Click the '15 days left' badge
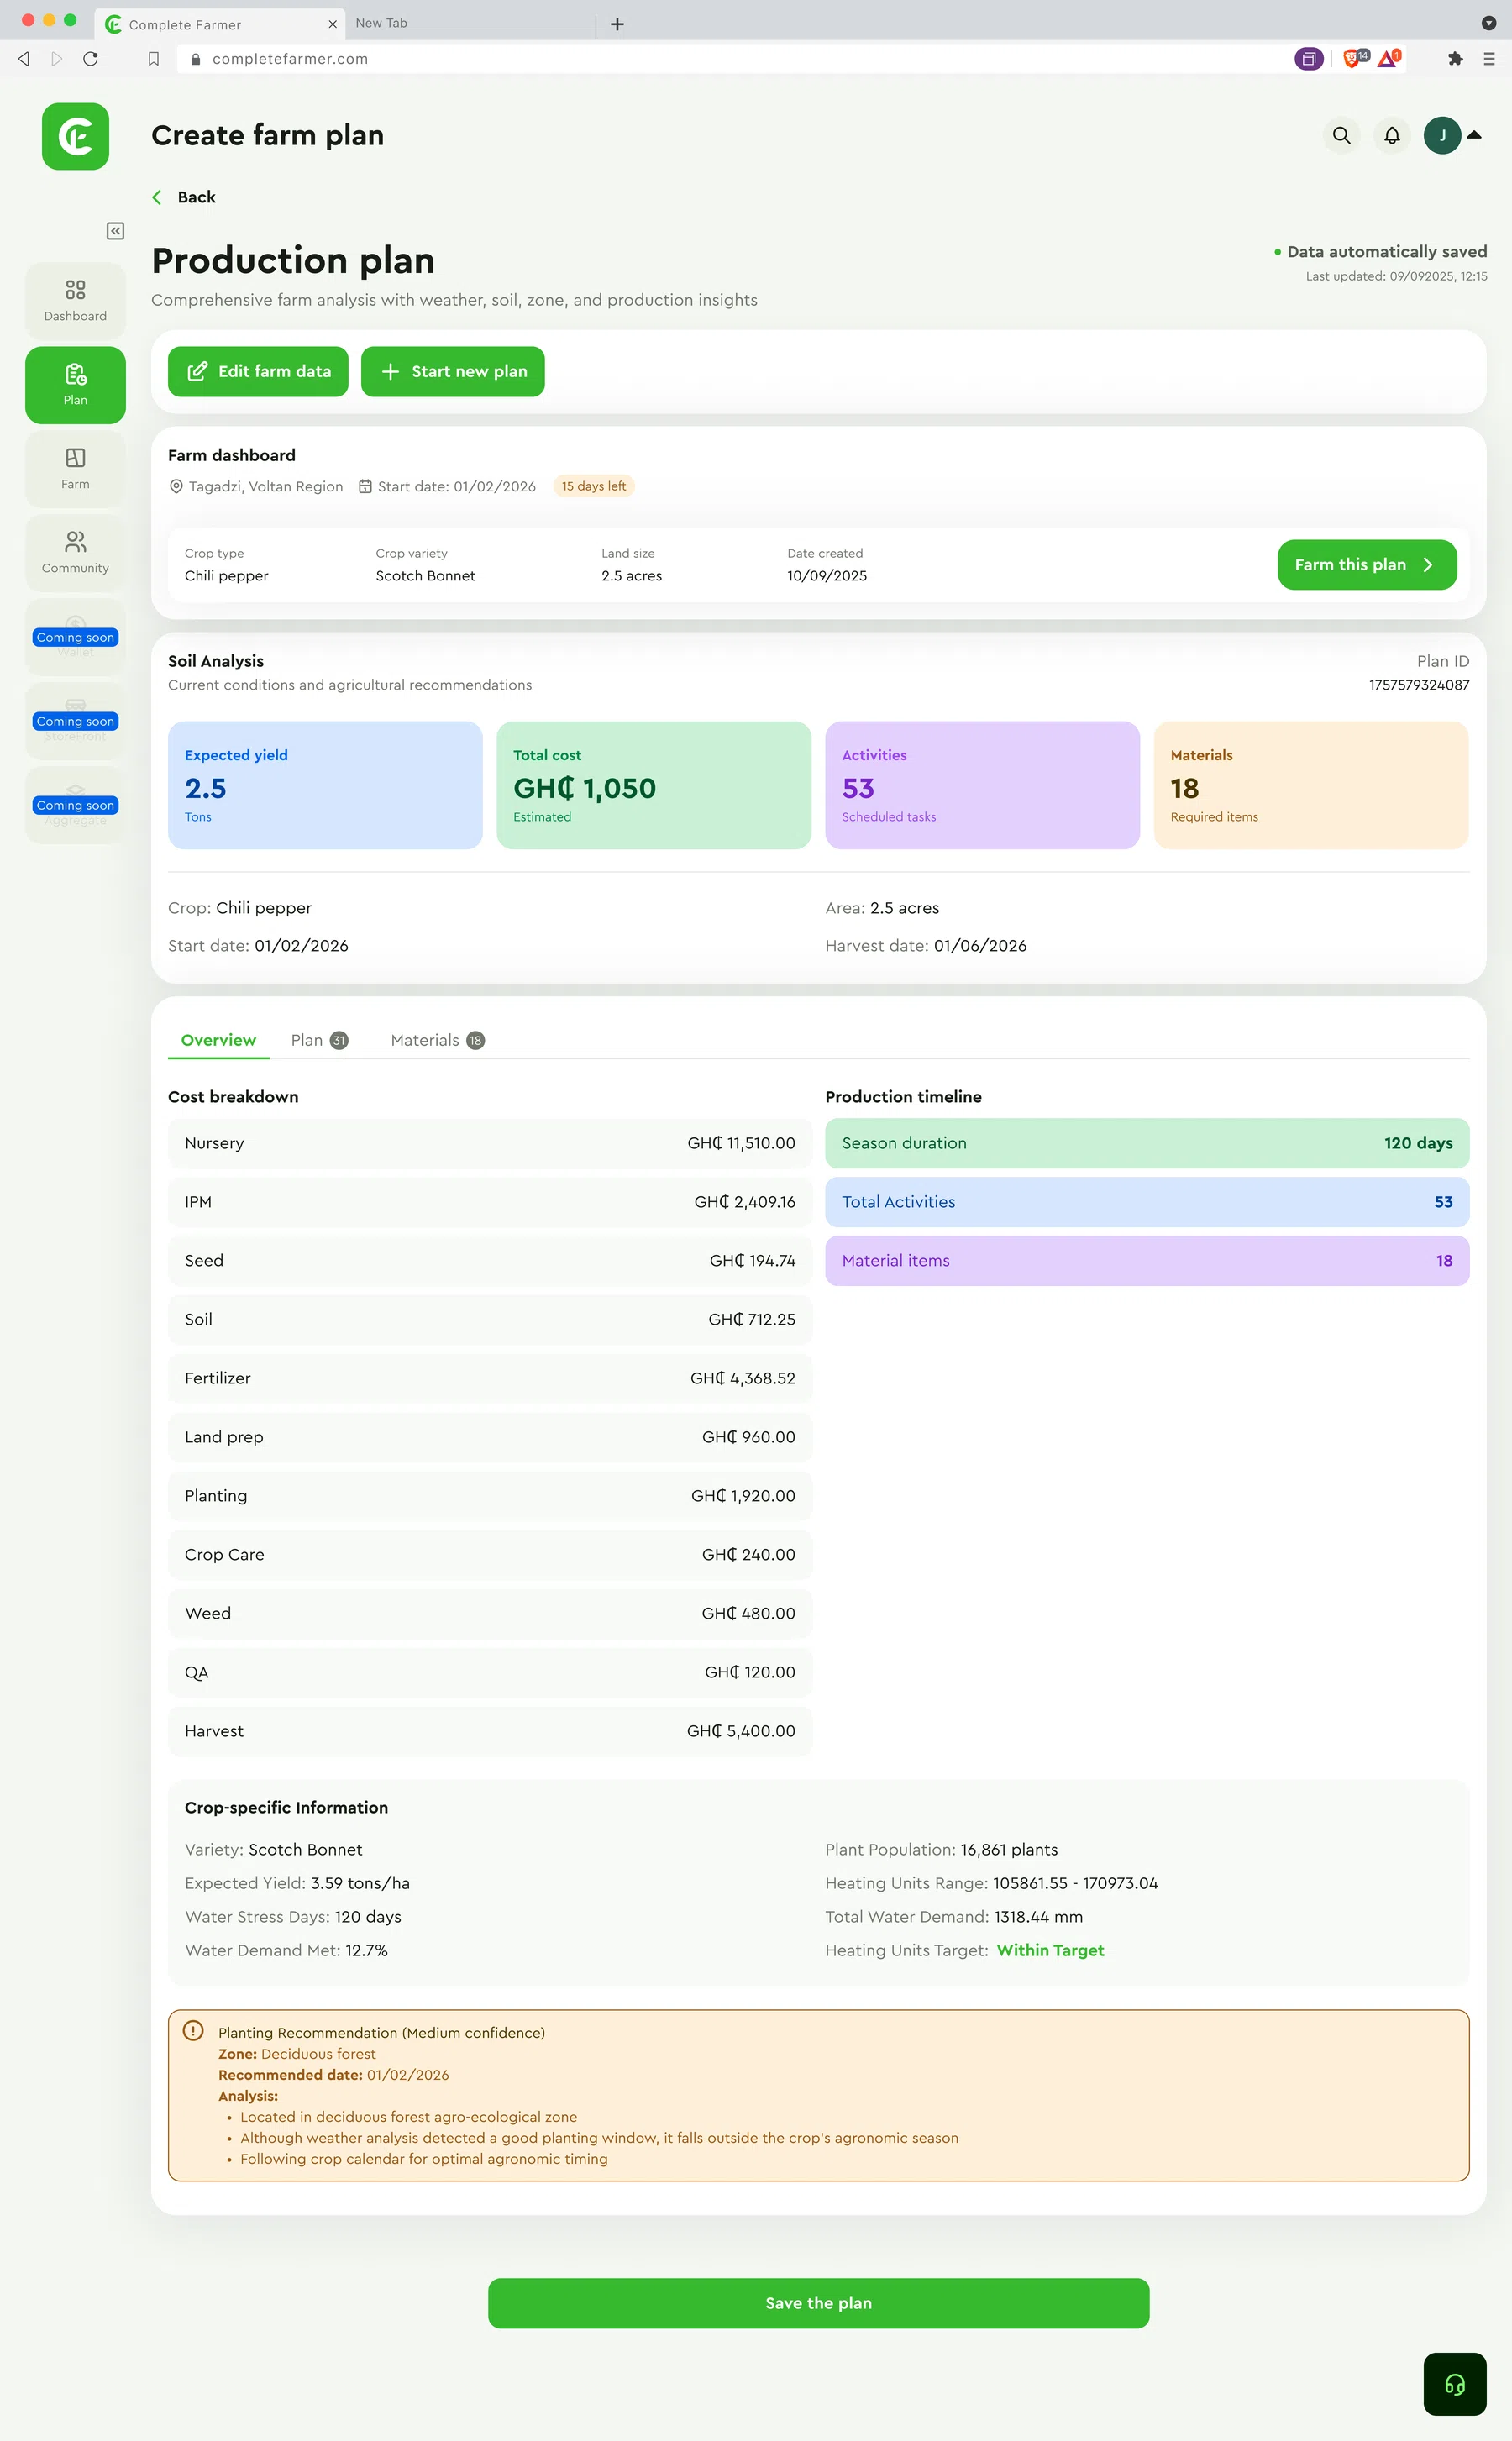 tap(594, 486)
